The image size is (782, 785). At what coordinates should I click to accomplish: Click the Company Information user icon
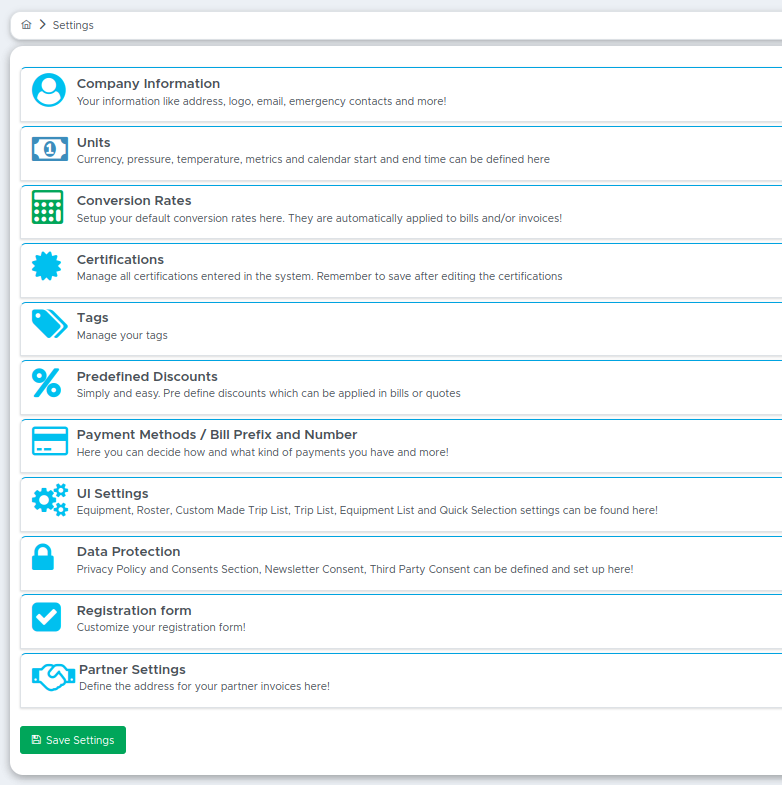49,90
